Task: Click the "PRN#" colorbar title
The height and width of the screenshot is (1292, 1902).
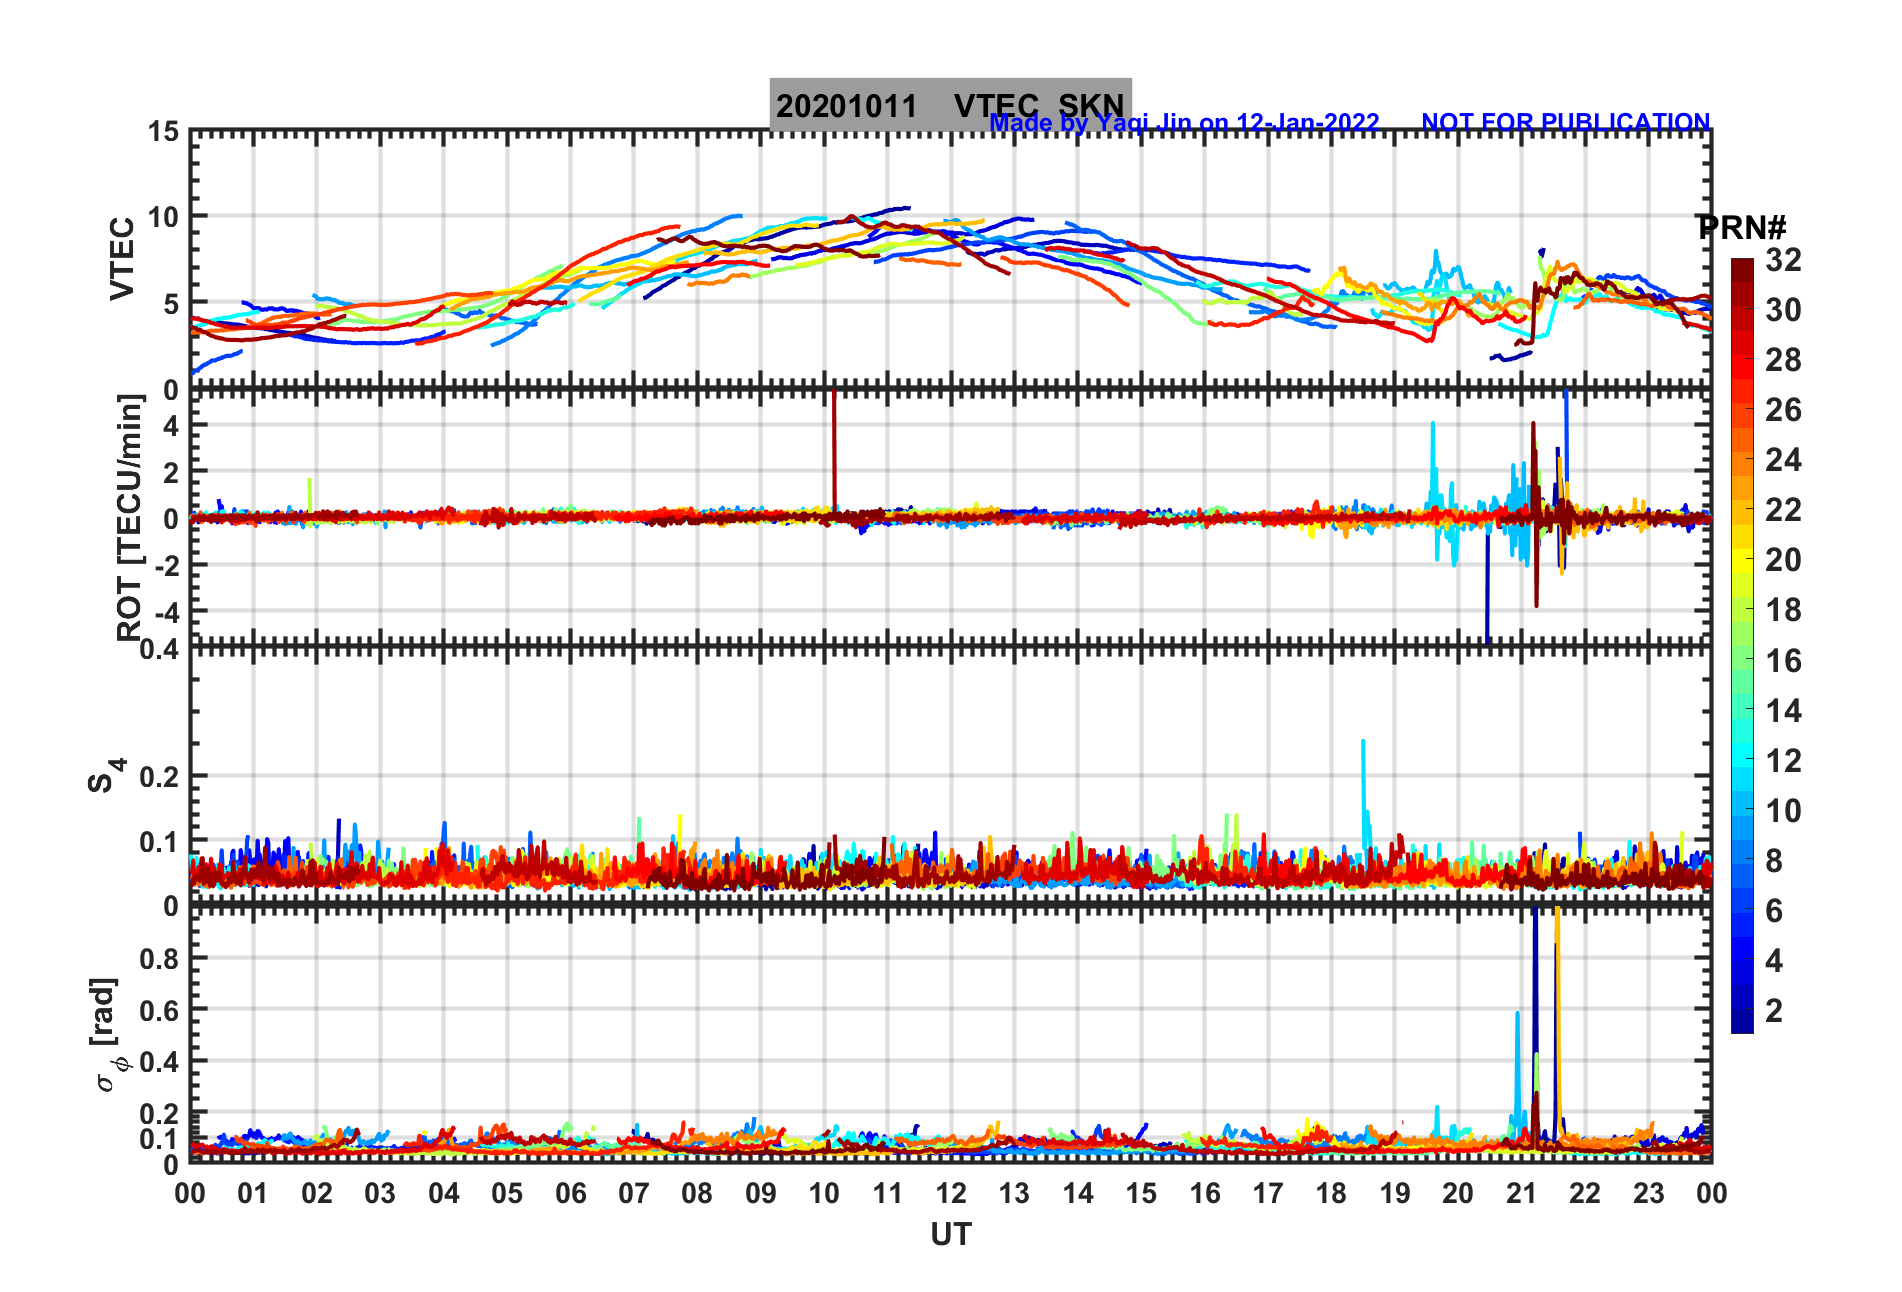Action: (x=1742, y=227)
